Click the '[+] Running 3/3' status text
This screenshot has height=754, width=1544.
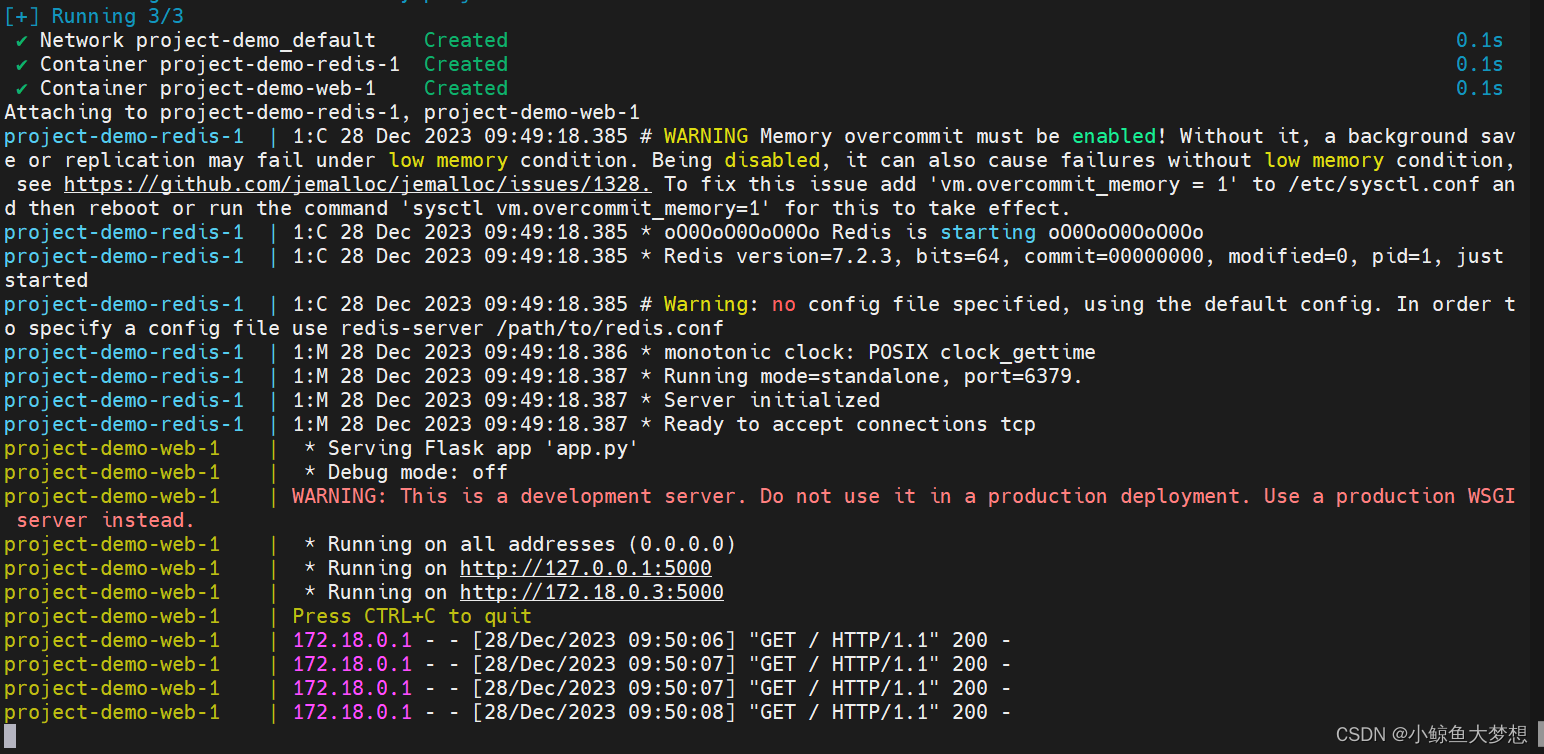click(x=94, y=16)
